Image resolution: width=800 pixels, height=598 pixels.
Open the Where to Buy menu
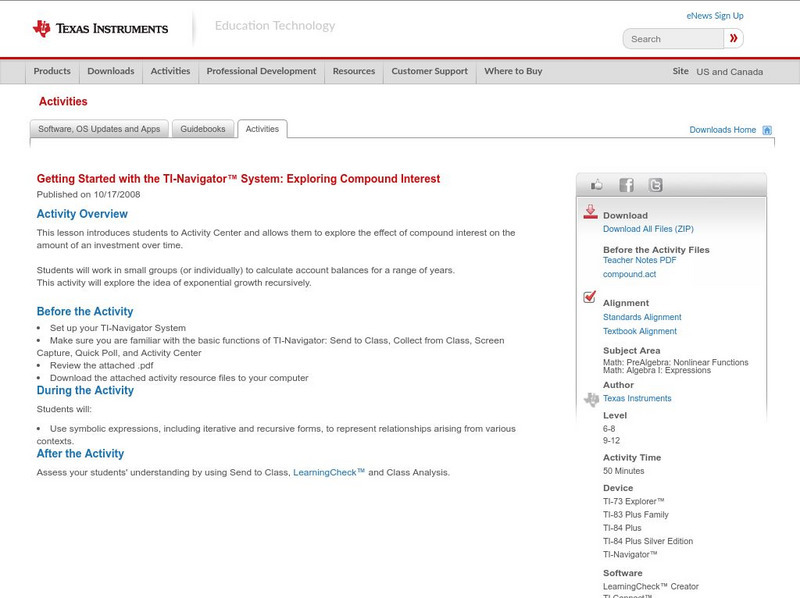point(513,71)
